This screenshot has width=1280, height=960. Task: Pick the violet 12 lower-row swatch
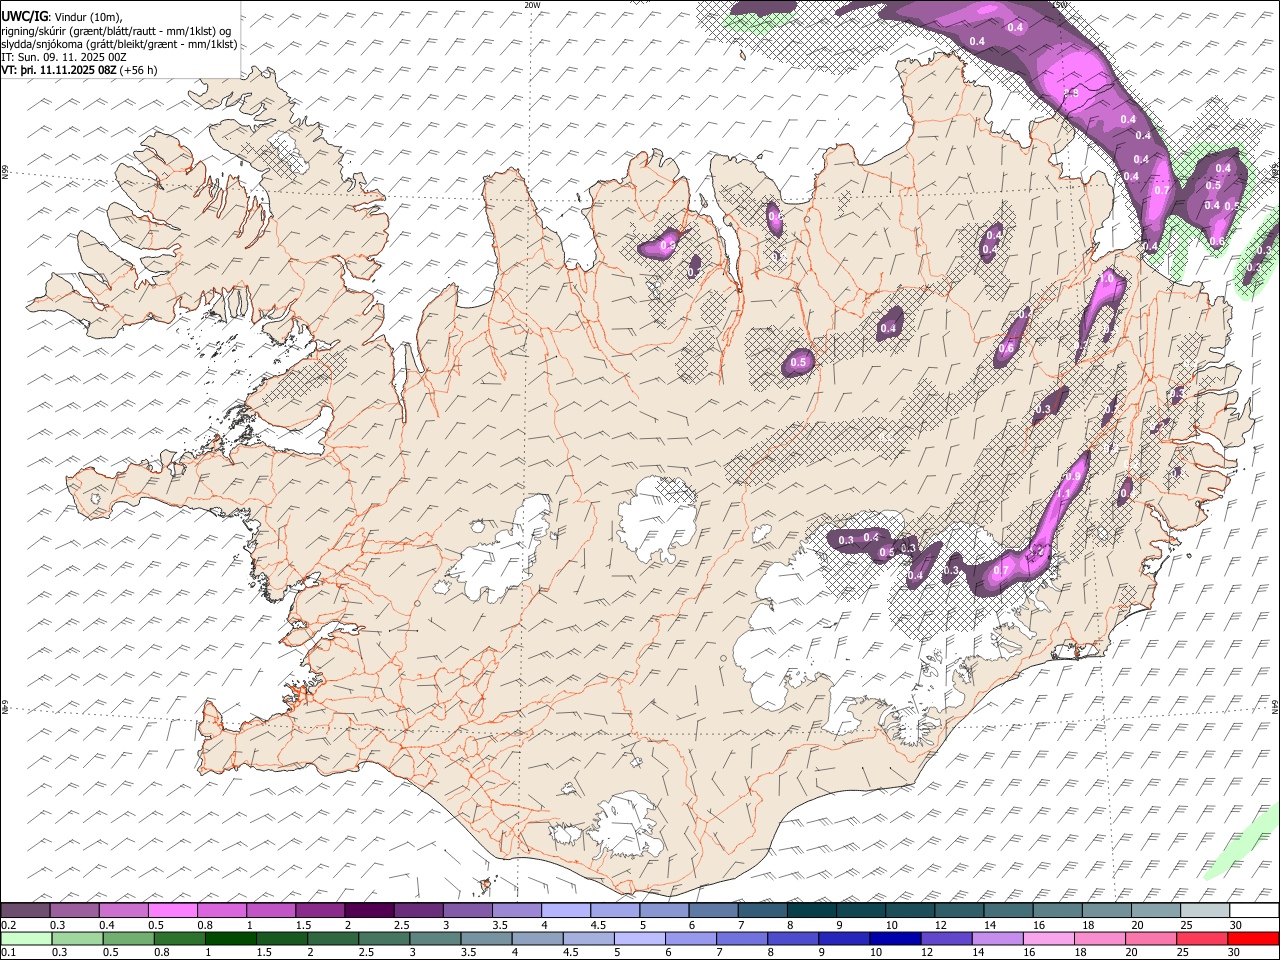tap(946, 938)
